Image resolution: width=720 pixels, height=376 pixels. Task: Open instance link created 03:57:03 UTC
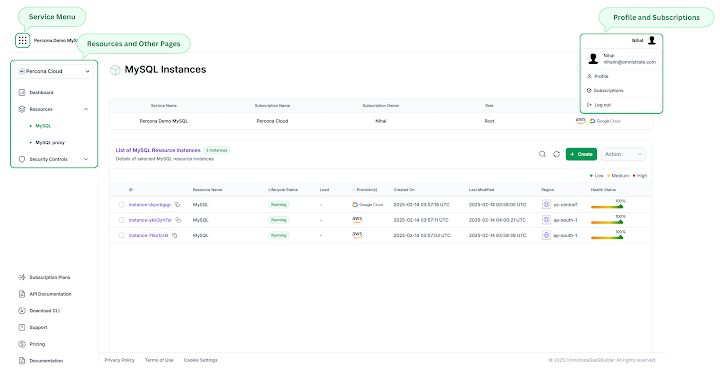click(148, 235)
